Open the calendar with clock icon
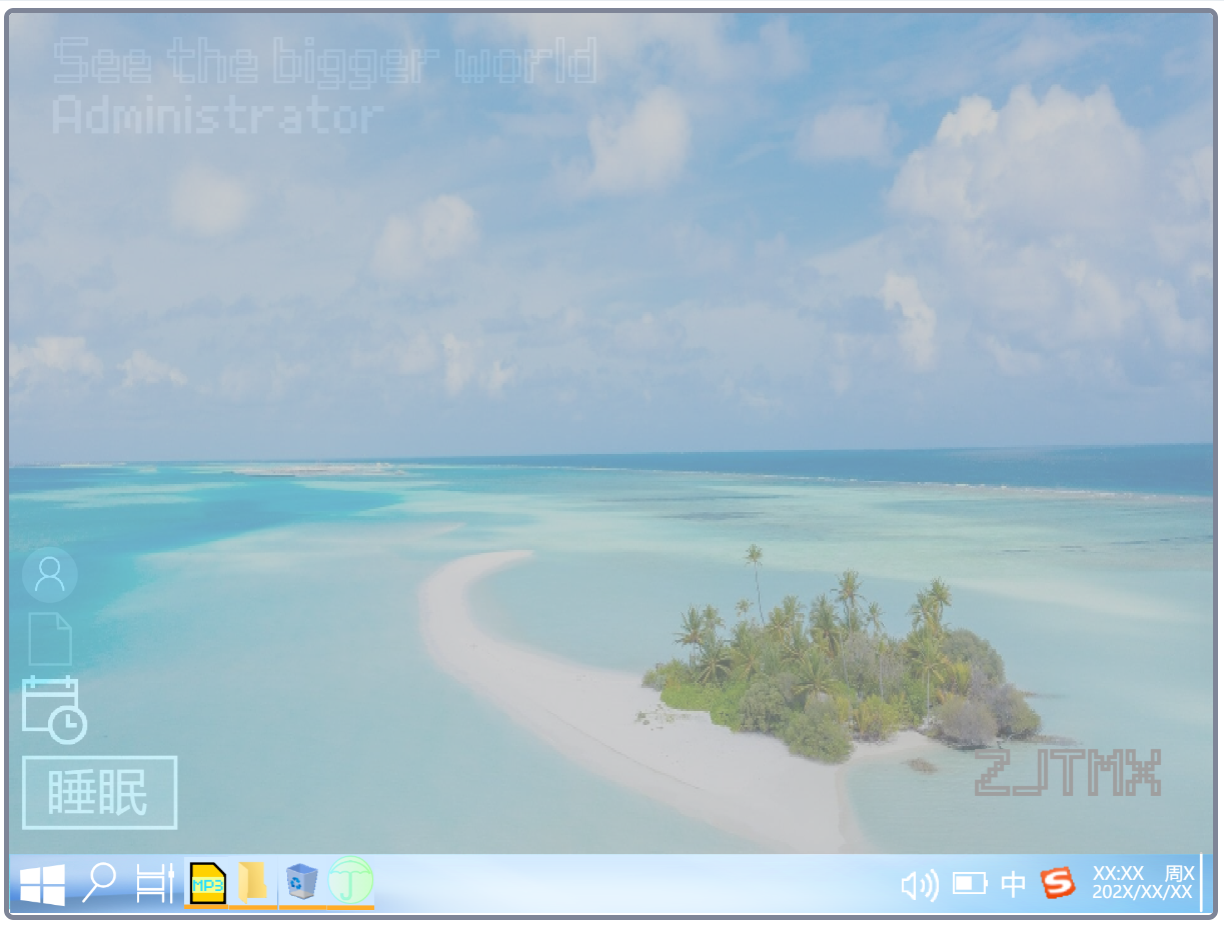The height and width of the screenshot is (925, 1224). pos(54,710)
